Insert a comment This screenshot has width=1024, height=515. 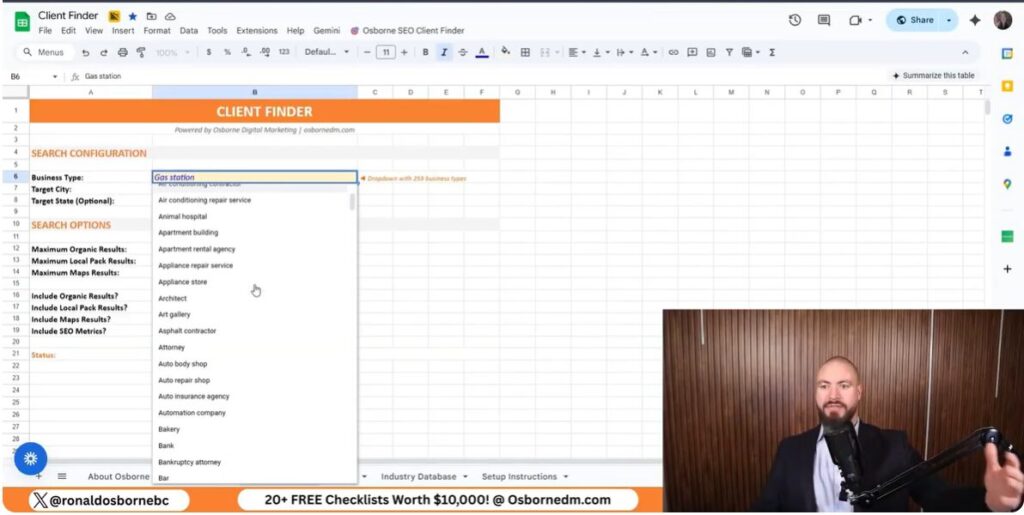[x=692, y=52]
